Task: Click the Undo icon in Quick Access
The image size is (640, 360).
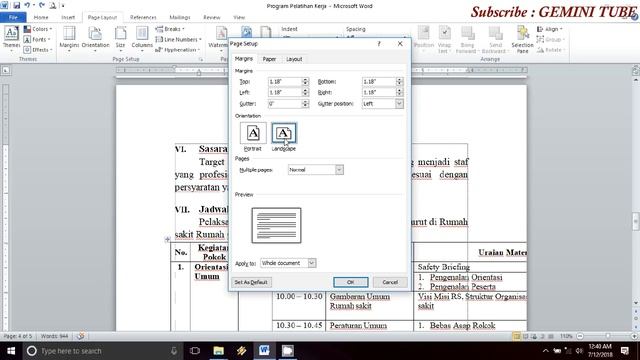Action: click(x=27, y=5)
